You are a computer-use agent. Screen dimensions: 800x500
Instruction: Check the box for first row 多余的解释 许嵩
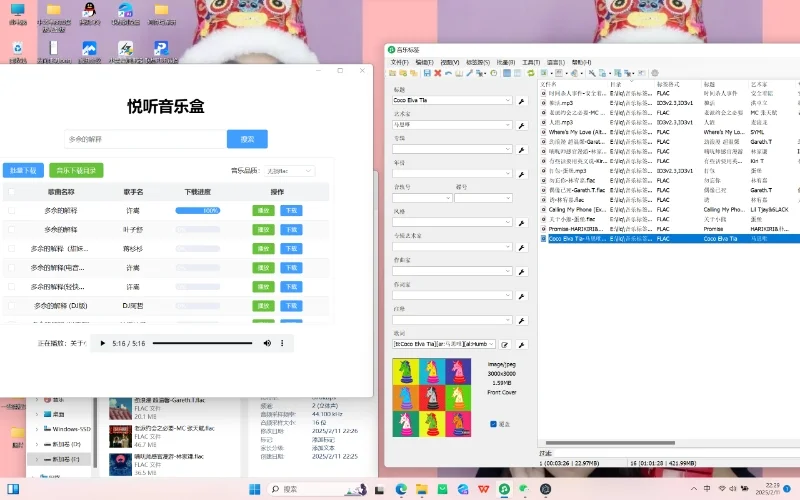pos(11,210)
